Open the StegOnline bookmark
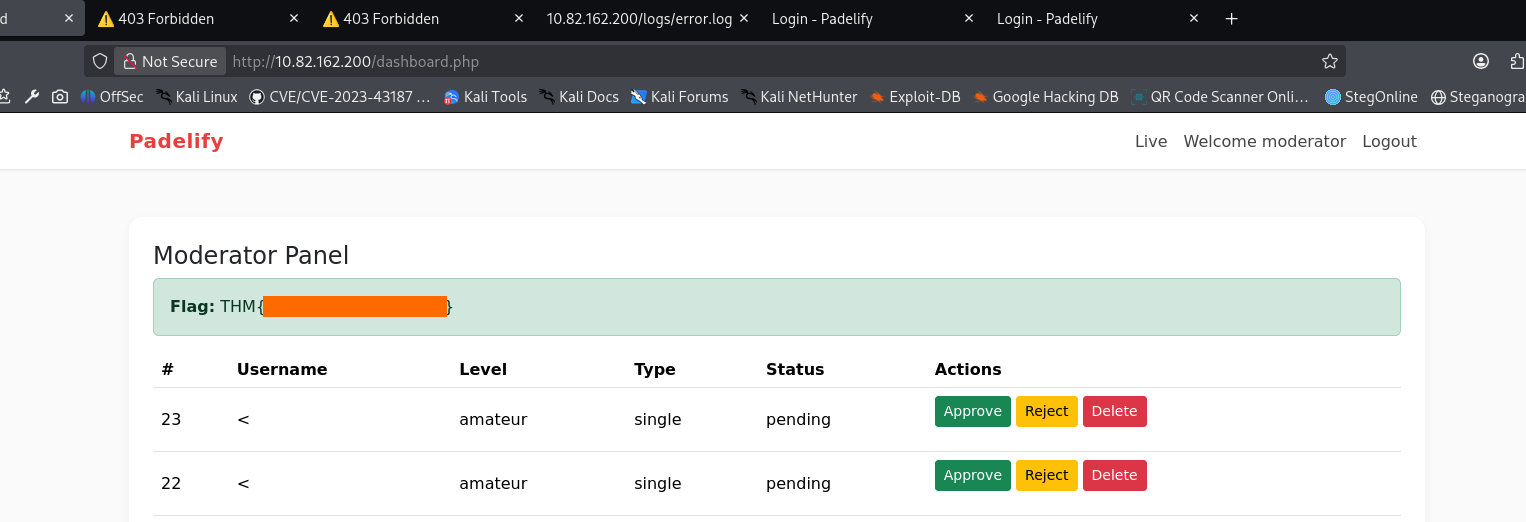Screen dimensions: 1526x522 tap(1371, 97)
